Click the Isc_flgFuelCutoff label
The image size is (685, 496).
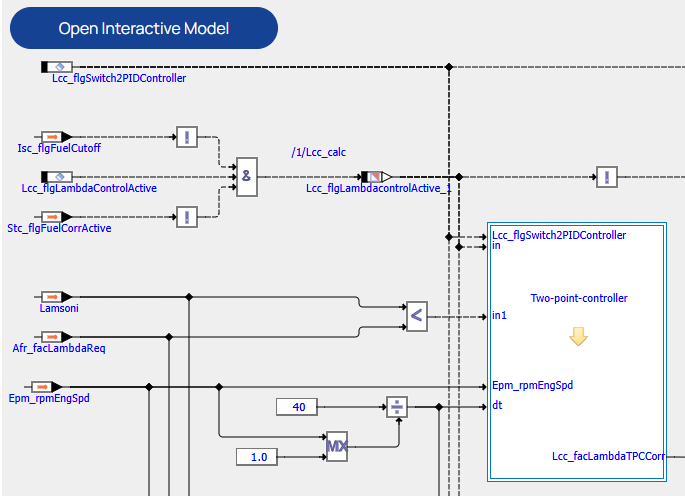[x=59, y=148]
